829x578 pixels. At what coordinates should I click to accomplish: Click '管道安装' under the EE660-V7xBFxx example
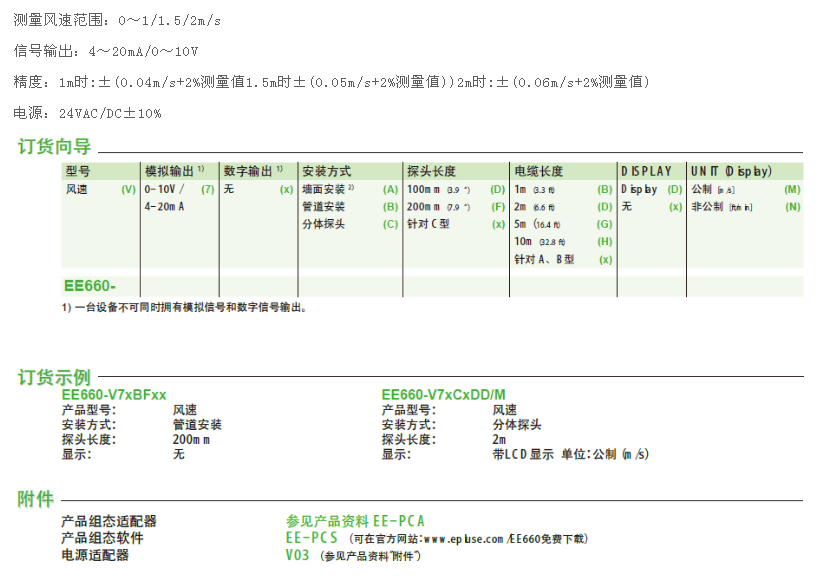pyautogui.click(x=197, y=425)
